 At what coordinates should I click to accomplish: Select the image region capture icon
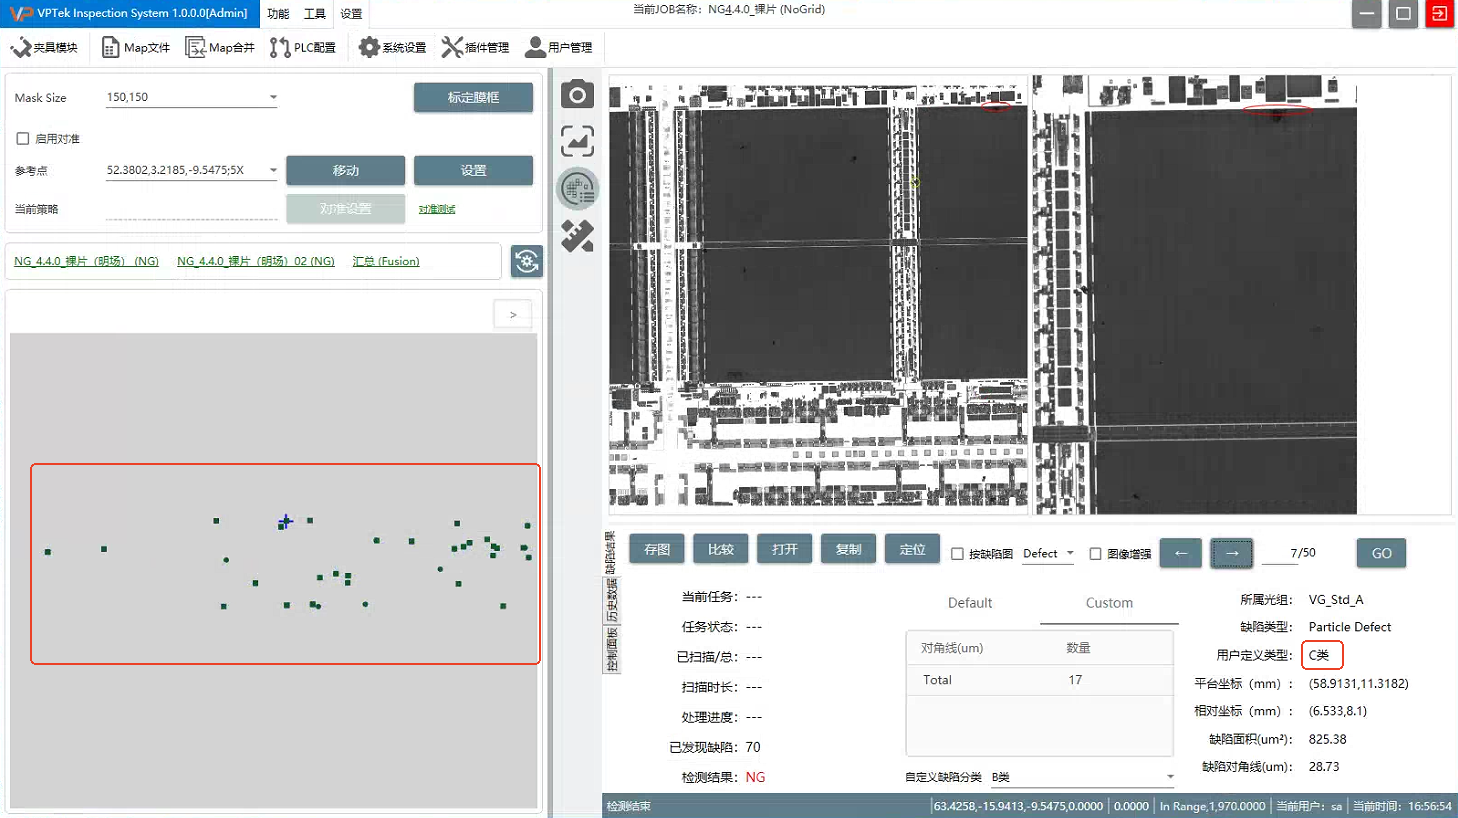click(x=577, y=141)
